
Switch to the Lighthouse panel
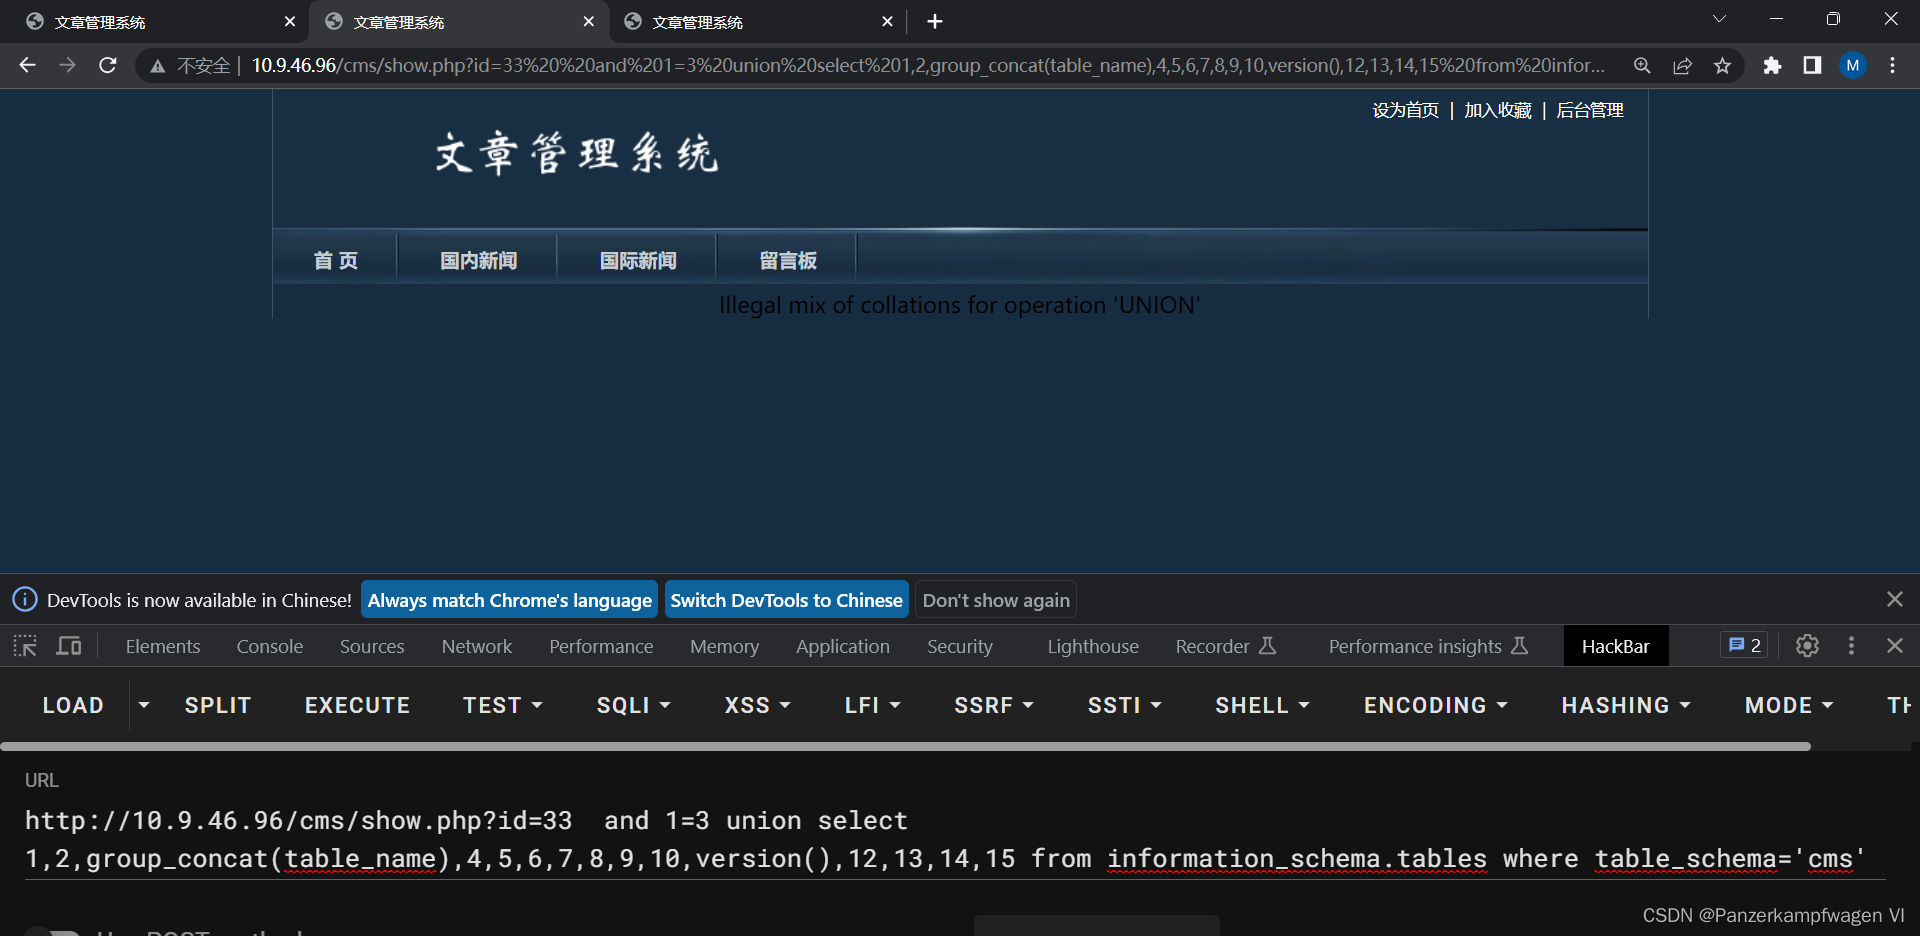tap(1093, 647)
